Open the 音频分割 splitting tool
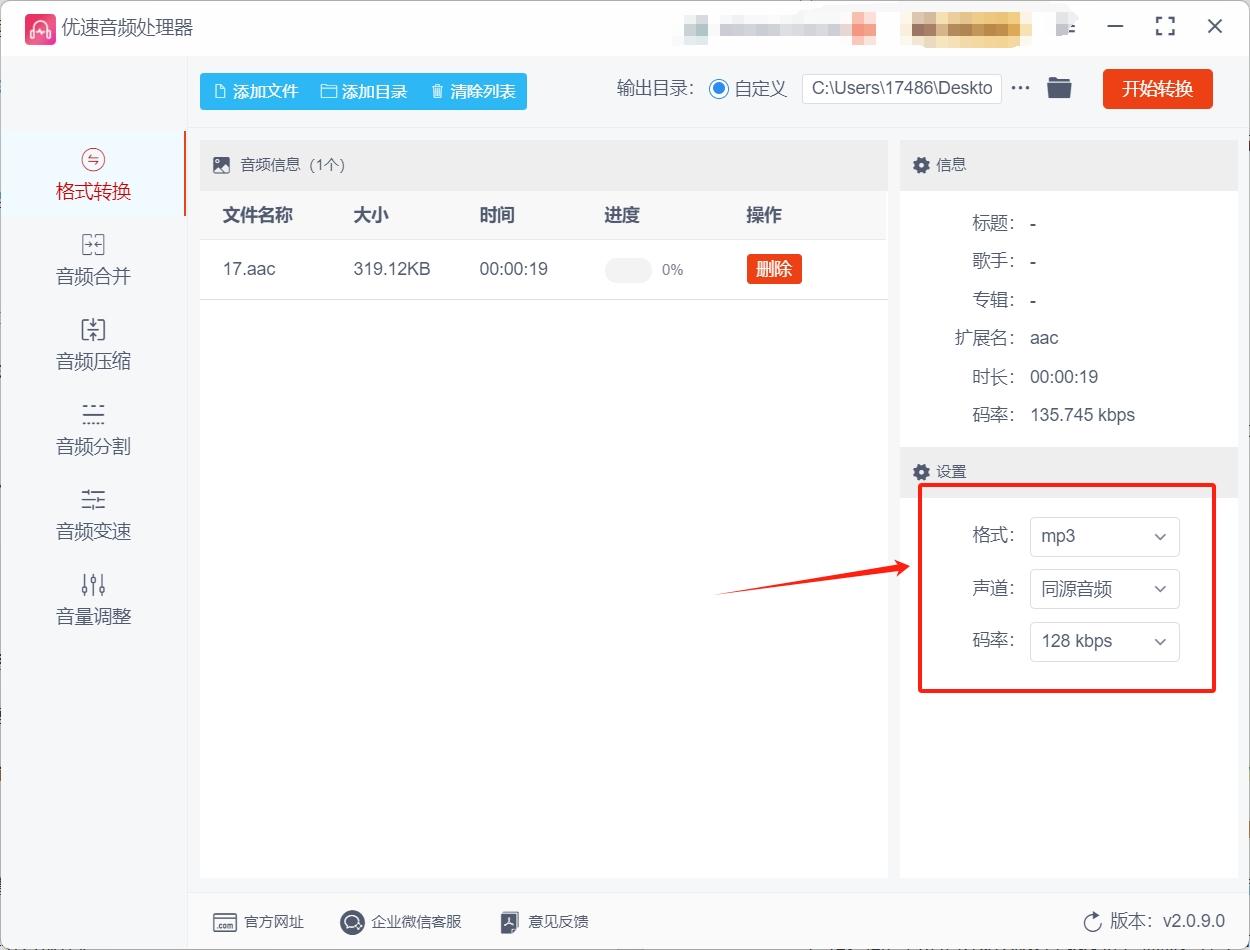This screenshot has height=950, width=1250. tap(92, 429)
